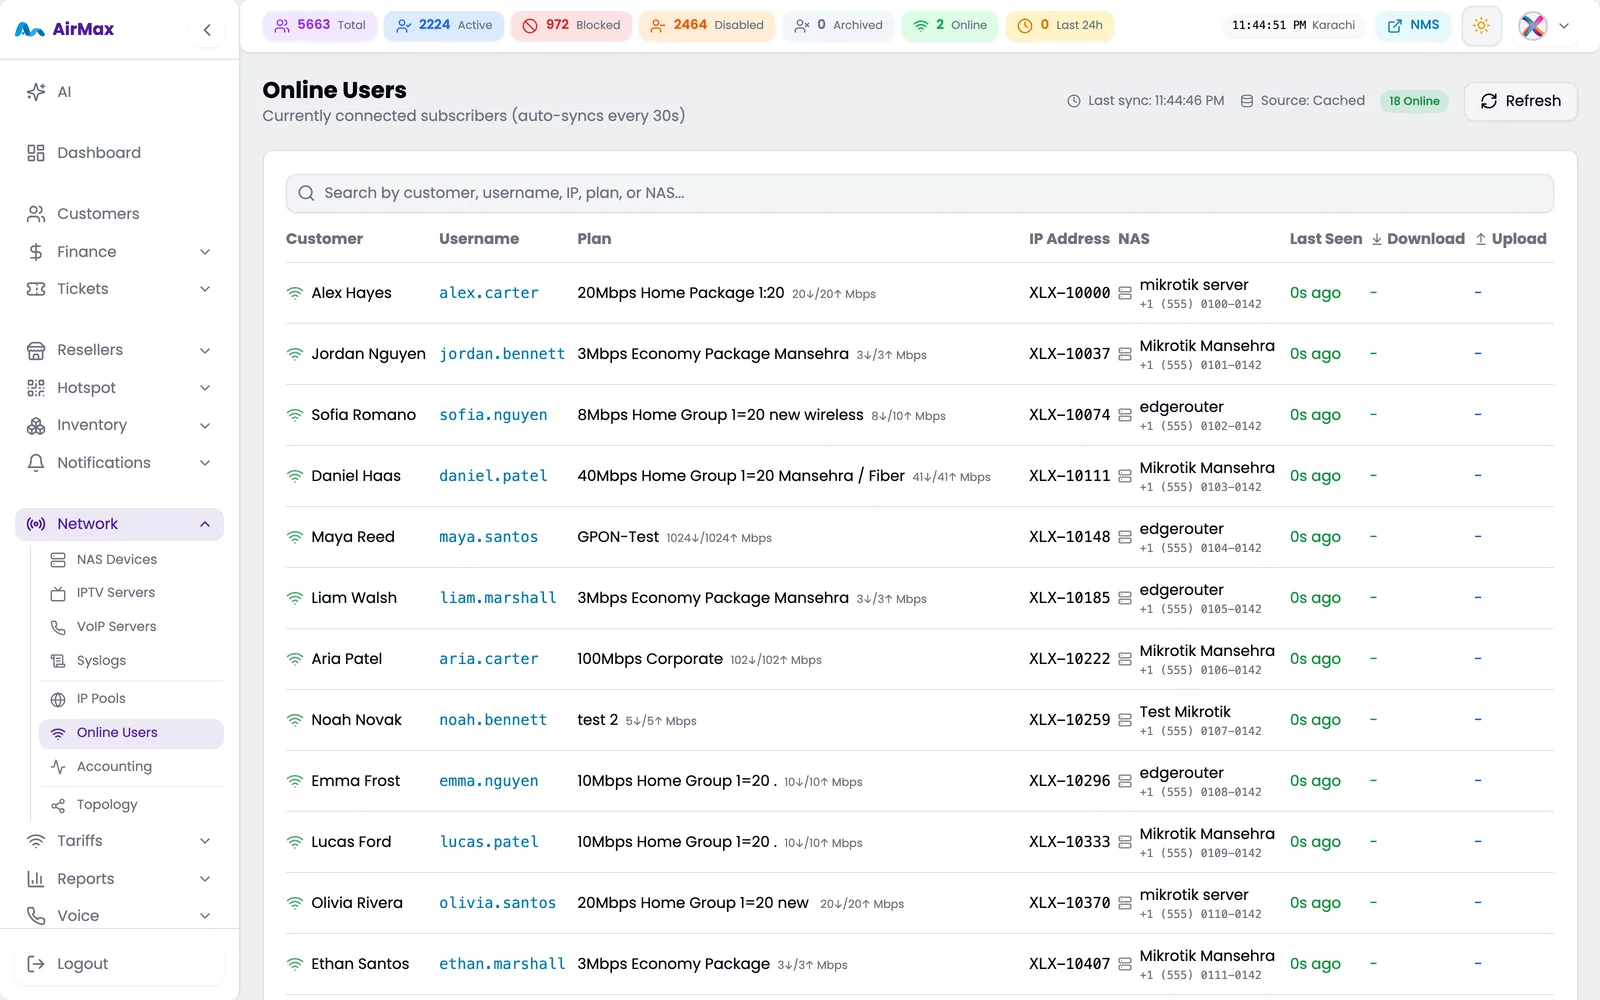Click the 2464 Disabled users badge
The width and height of the screenshot is (1600, 1000).
pyautogui.click(x=707, y=25)
